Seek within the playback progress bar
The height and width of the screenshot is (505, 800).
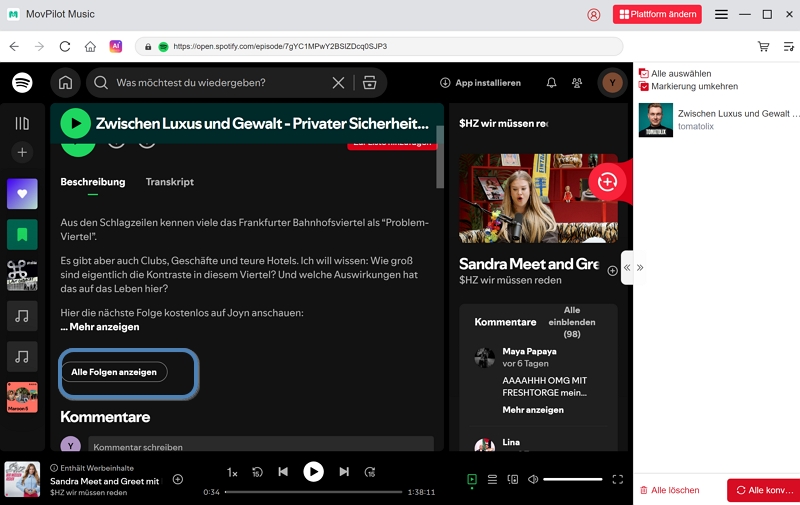click(313, 492)
